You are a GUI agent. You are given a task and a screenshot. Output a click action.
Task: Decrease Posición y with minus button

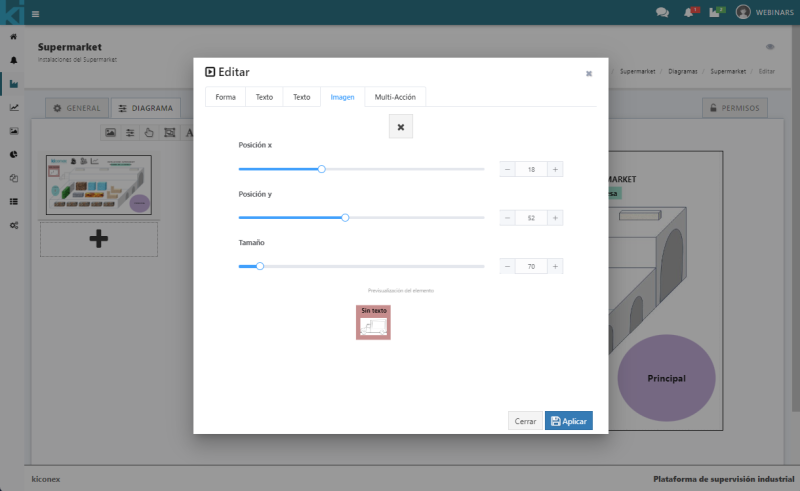[507, 218]
